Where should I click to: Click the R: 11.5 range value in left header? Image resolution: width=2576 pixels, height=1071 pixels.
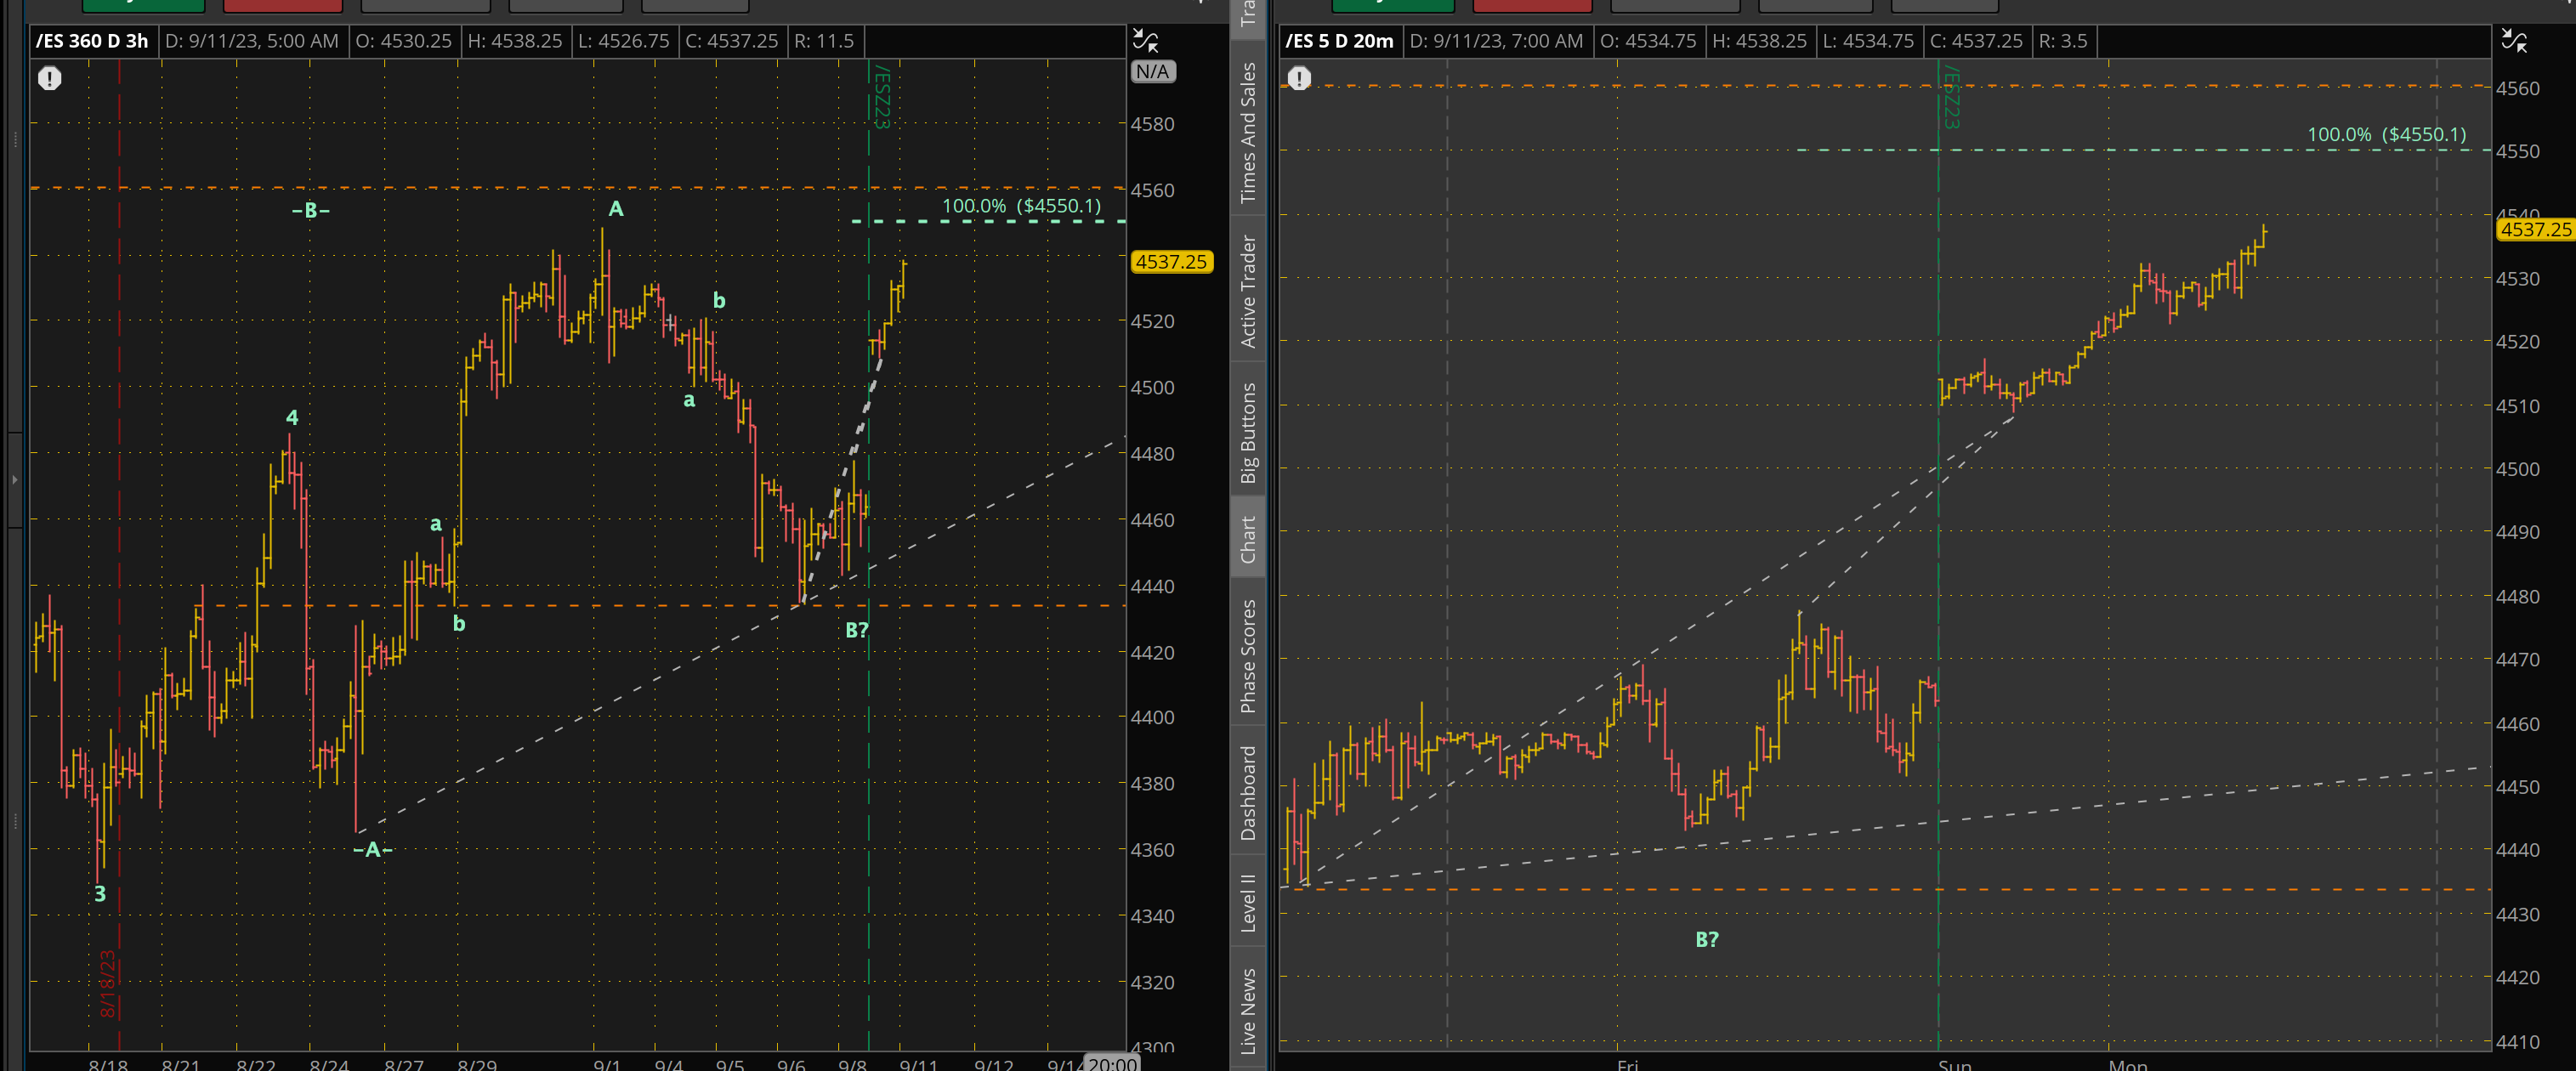coord(824,41)
